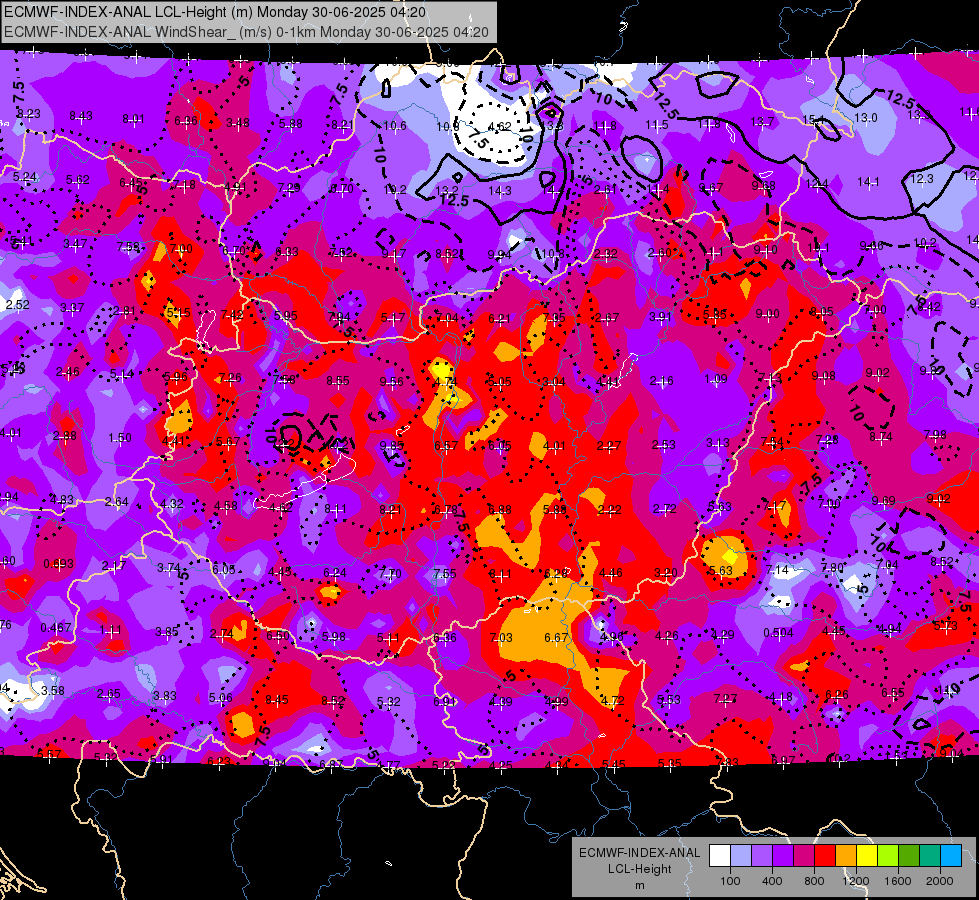
Task: Click the LCL-Height title line at top
Action: pos(215,12)
